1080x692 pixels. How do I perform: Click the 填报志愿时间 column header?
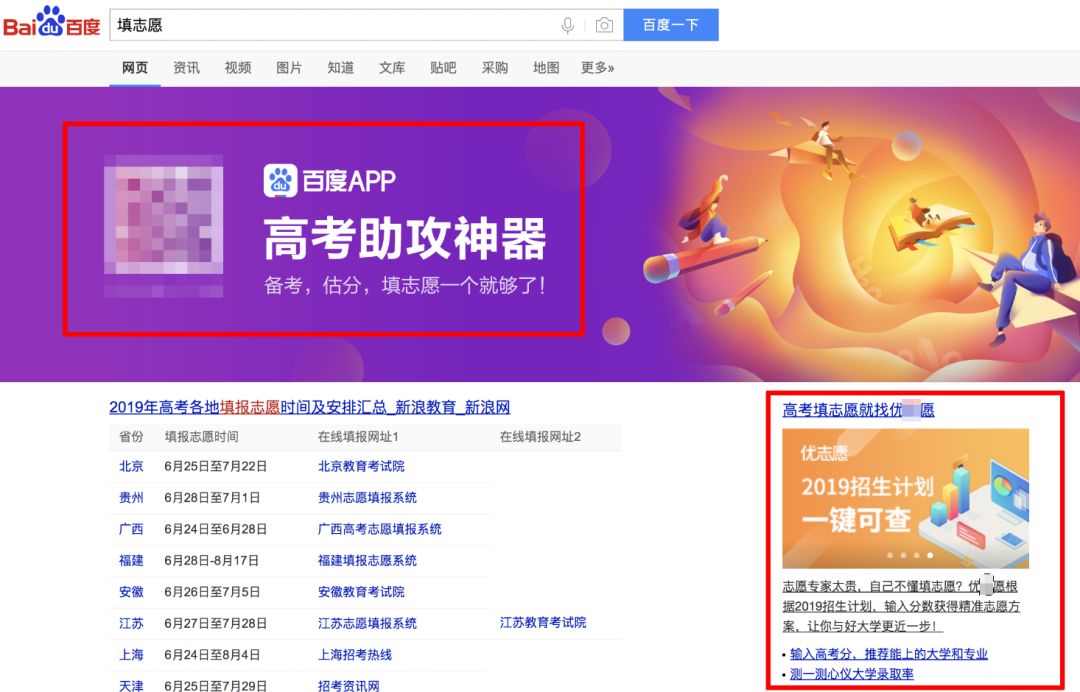point(201,437)
